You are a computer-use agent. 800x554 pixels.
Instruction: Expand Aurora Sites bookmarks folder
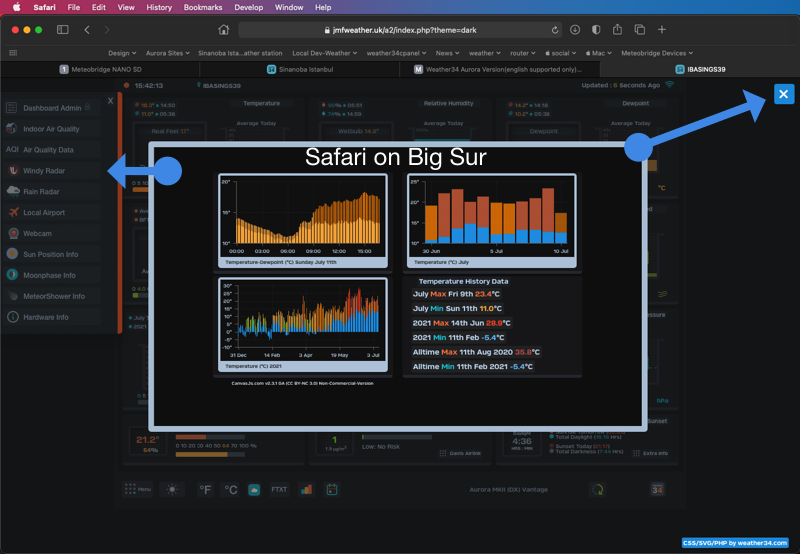coord(167,53)
